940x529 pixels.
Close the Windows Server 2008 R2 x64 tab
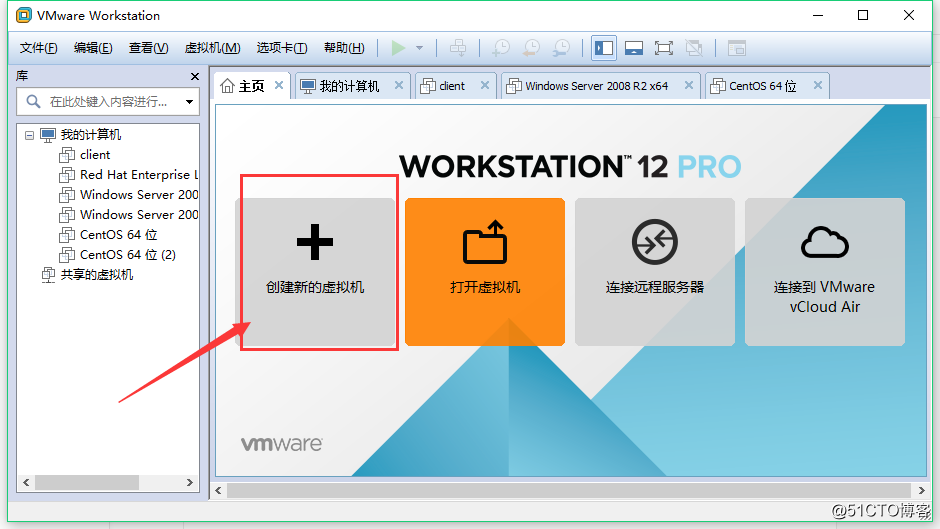click(x=689, y=85)
